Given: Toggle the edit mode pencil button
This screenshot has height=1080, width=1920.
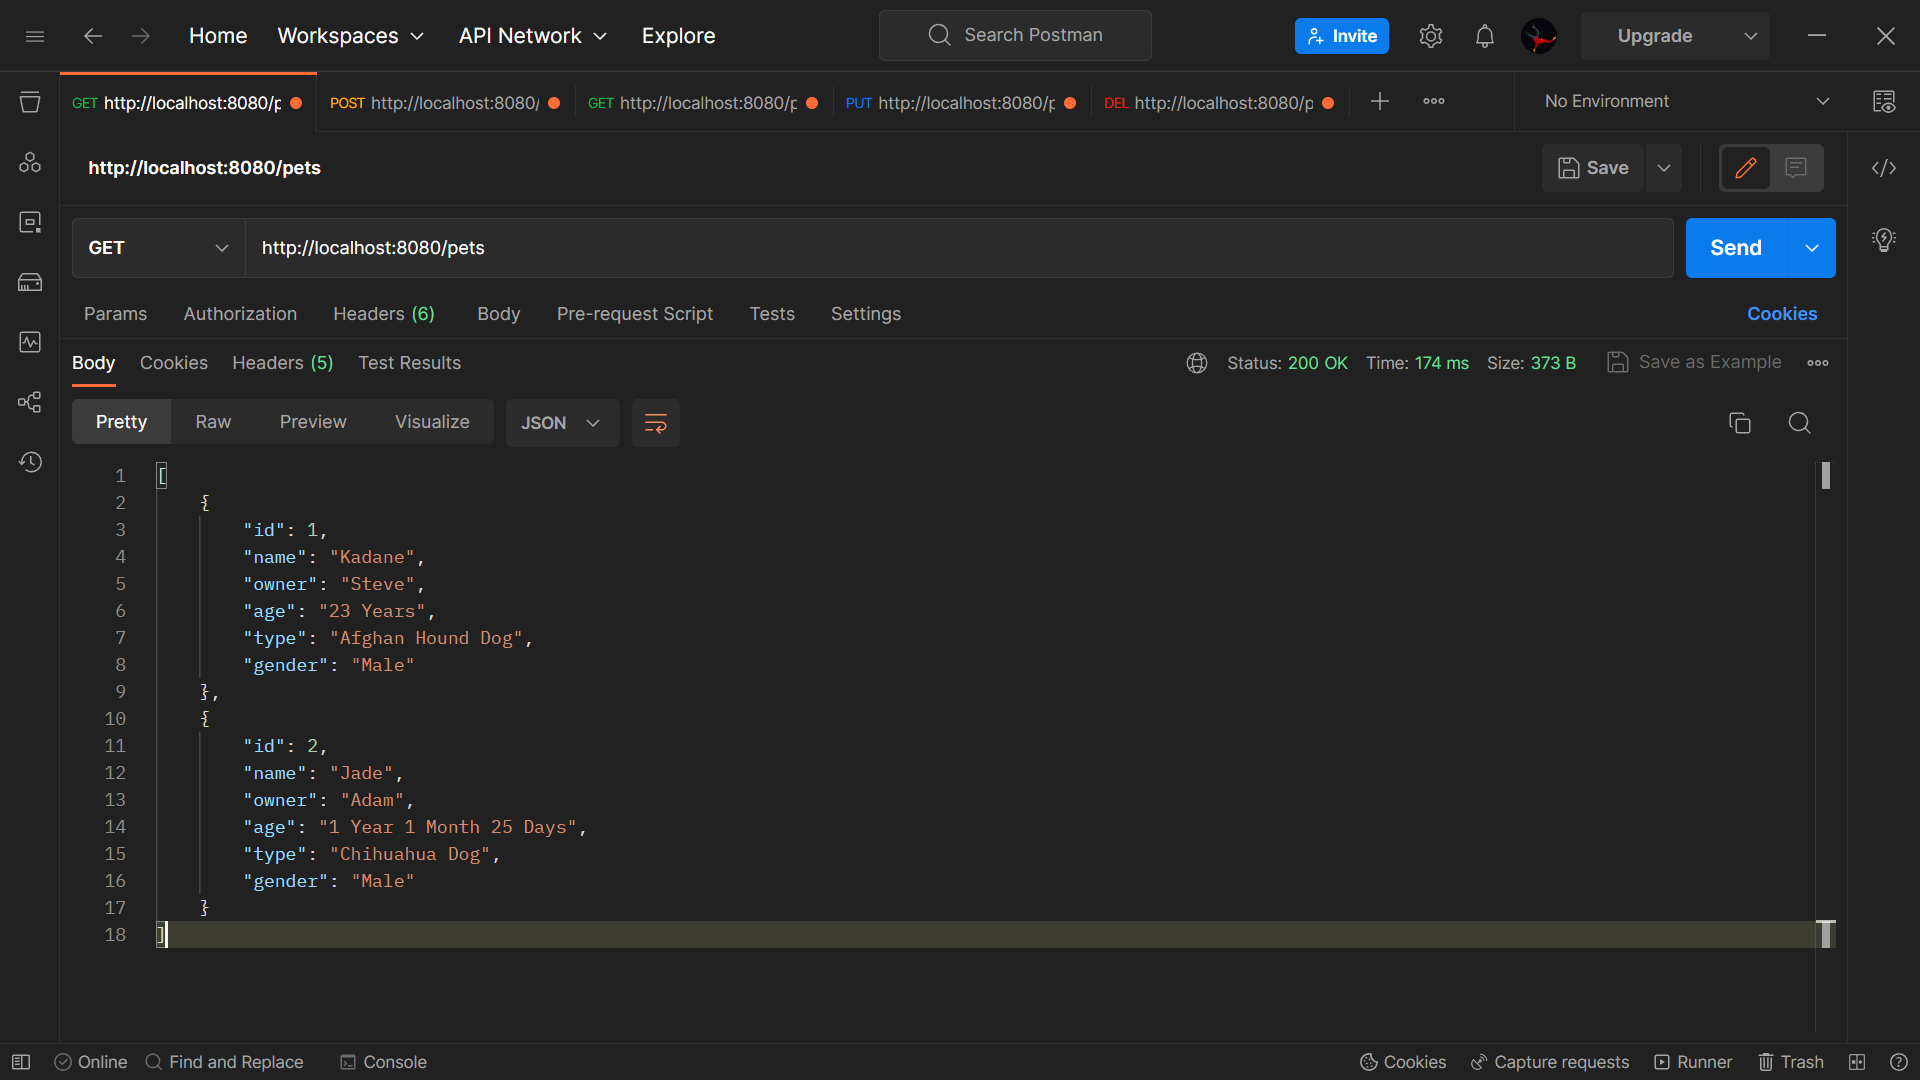Looking at the screenshot, I should pyautogui.click(x=1746, y=168).
